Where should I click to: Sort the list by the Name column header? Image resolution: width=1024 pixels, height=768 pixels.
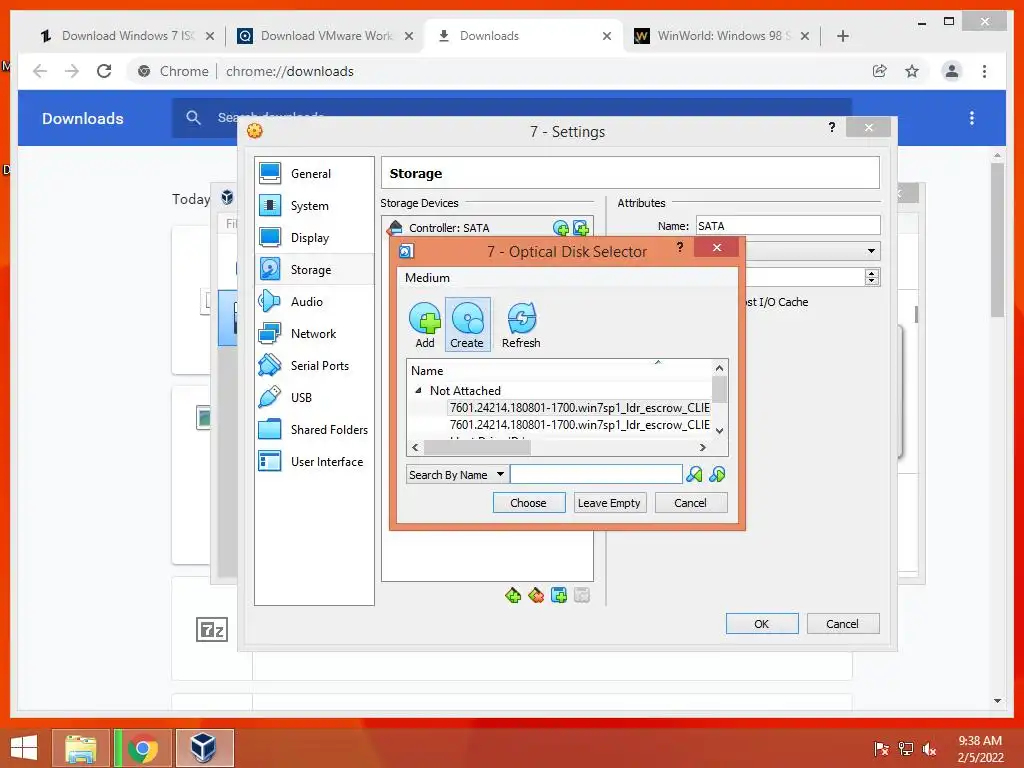coord(560,370)
